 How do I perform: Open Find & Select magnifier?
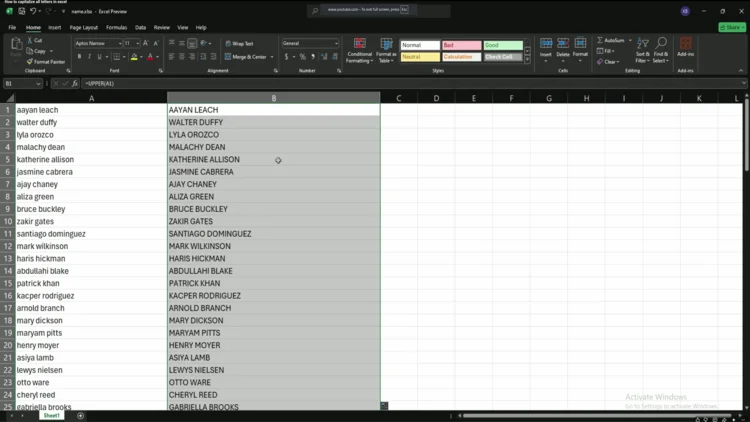661,50
